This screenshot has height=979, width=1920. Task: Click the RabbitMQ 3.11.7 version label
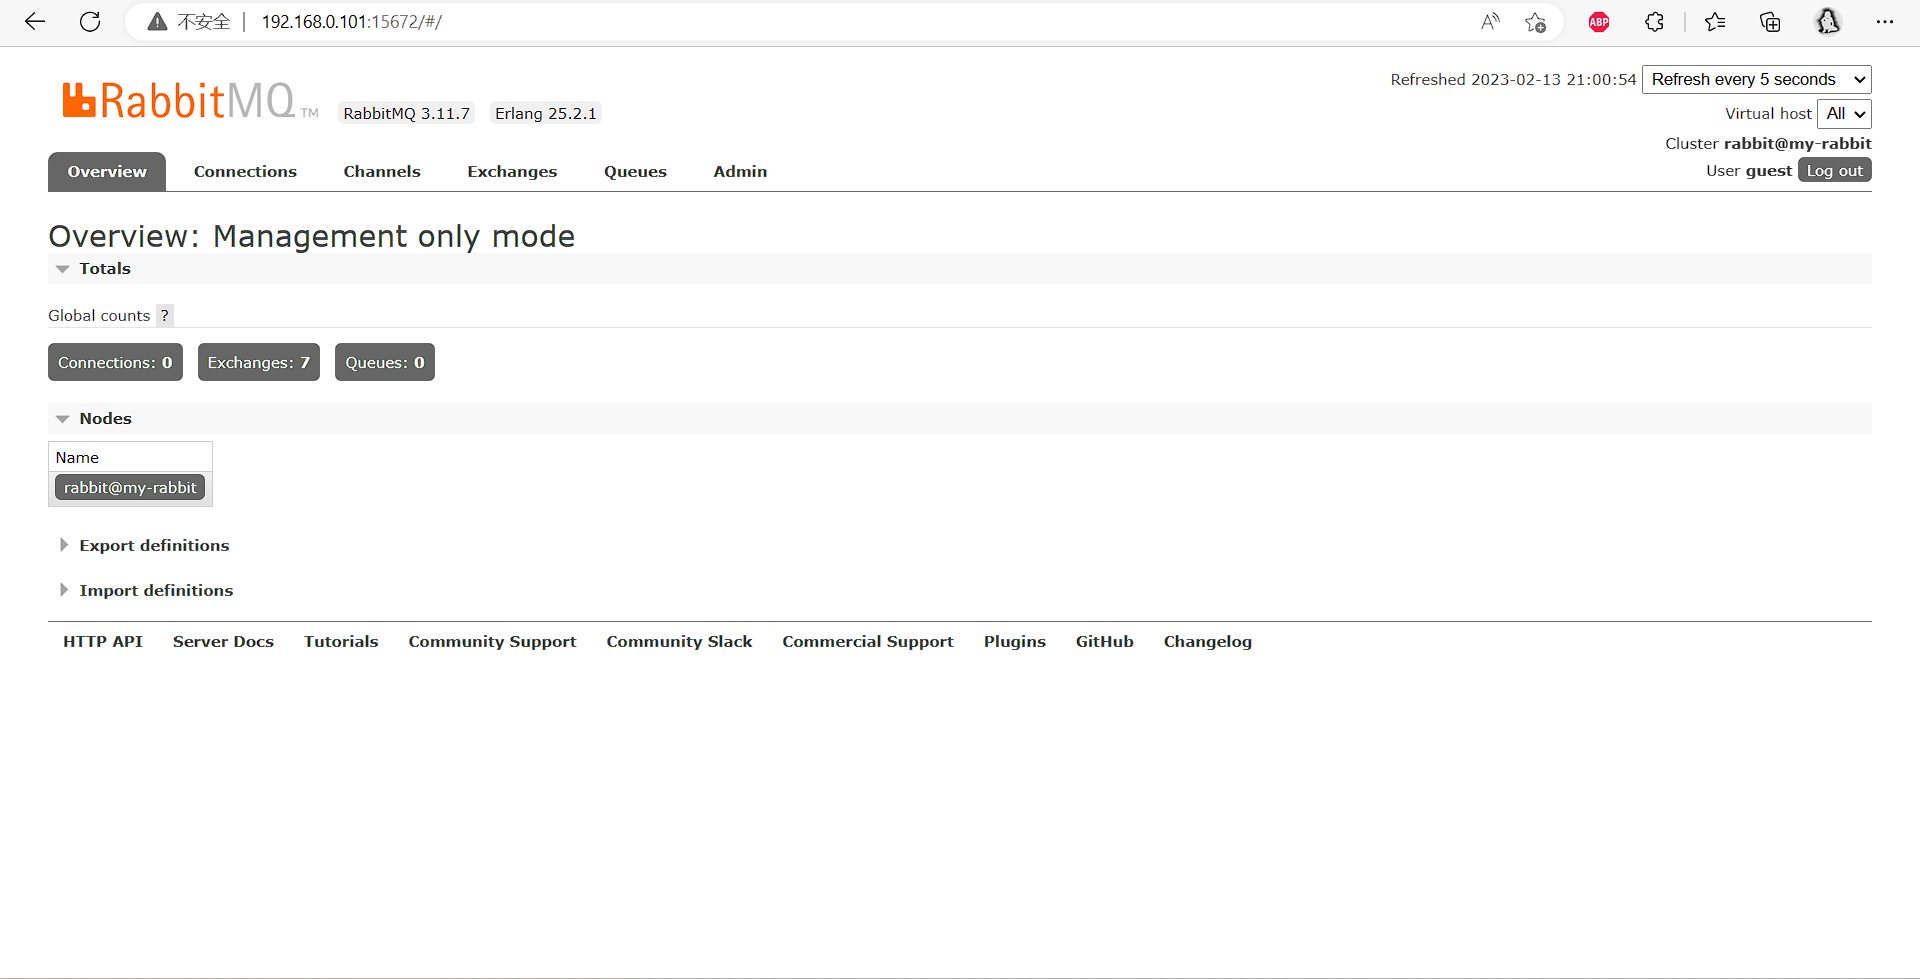[406, 114]
